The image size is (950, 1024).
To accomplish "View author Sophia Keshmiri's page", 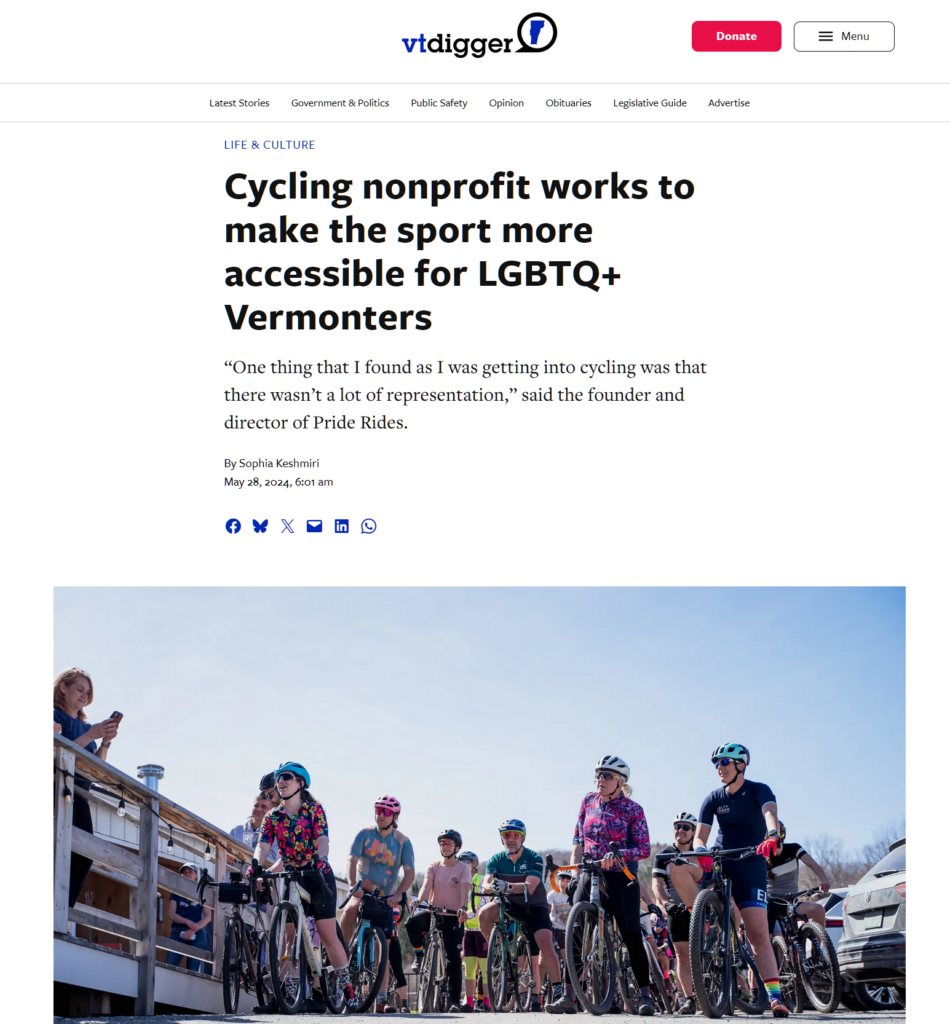I will click(x=279, y=463).
